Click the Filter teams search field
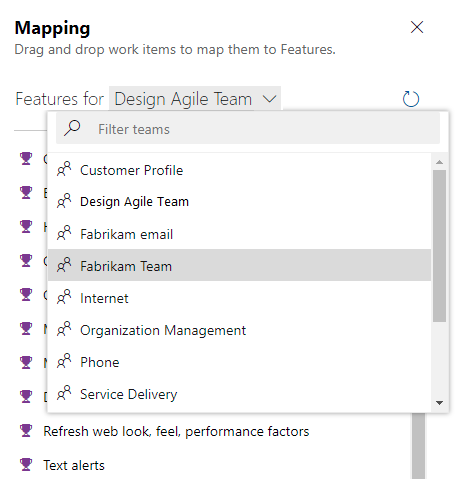The image size is (470, 479). 248,129
